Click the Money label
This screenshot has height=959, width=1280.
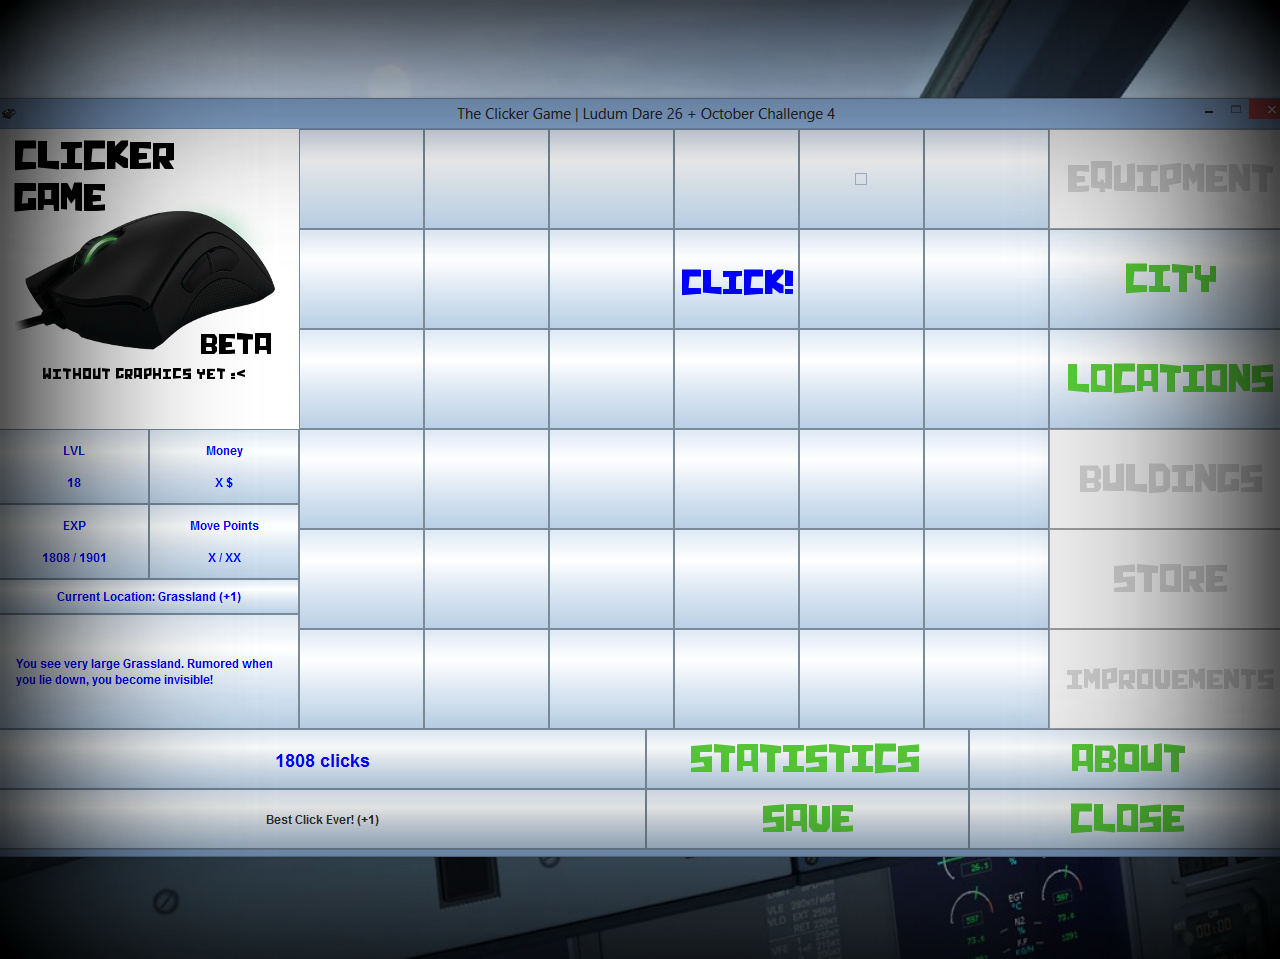click(x=224, y=451)
